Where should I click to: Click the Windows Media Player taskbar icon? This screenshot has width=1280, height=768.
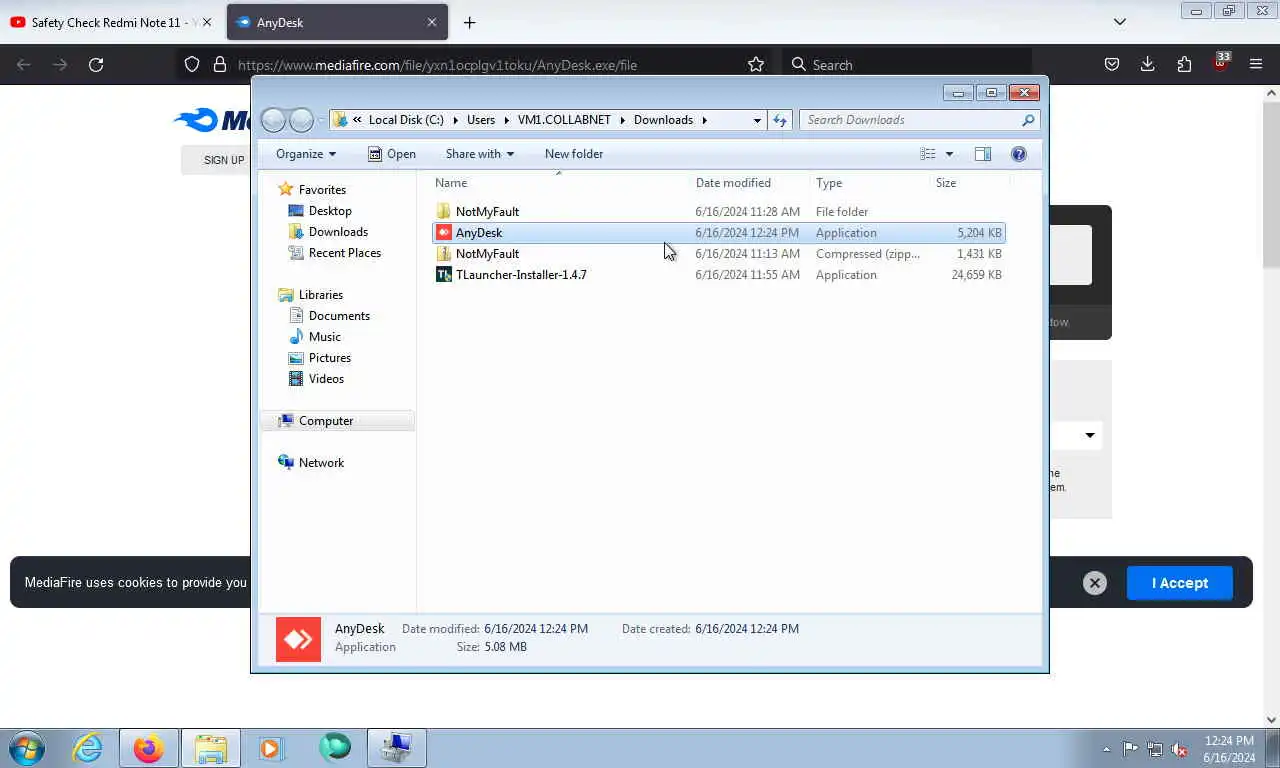pos(270,748)
